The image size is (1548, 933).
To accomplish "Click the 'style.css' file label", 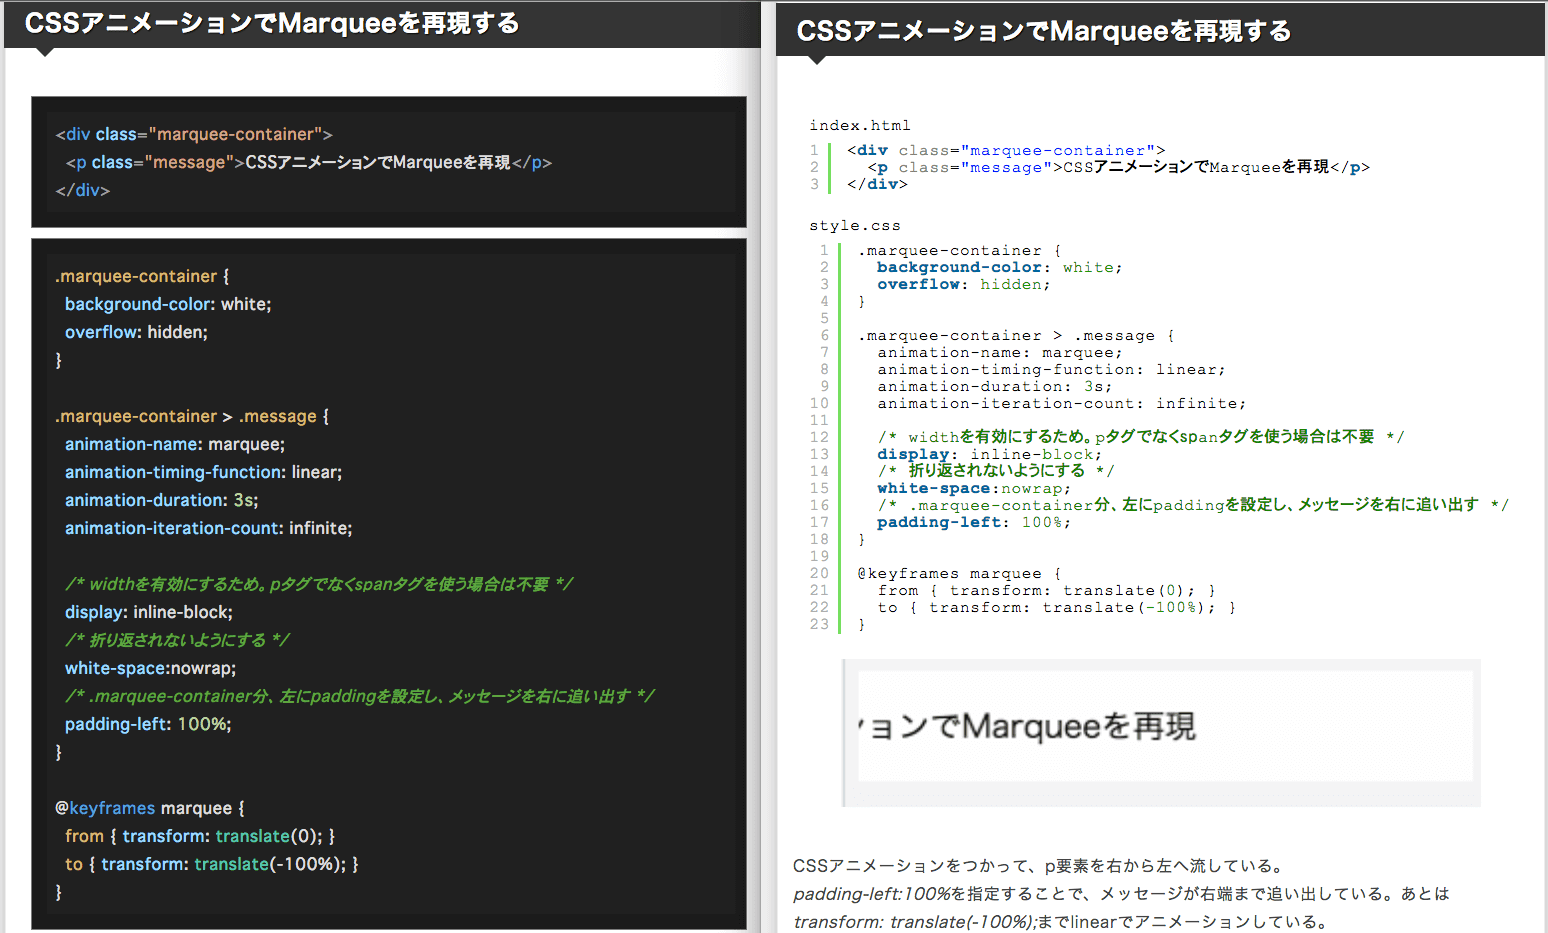I will click(855, 226).
